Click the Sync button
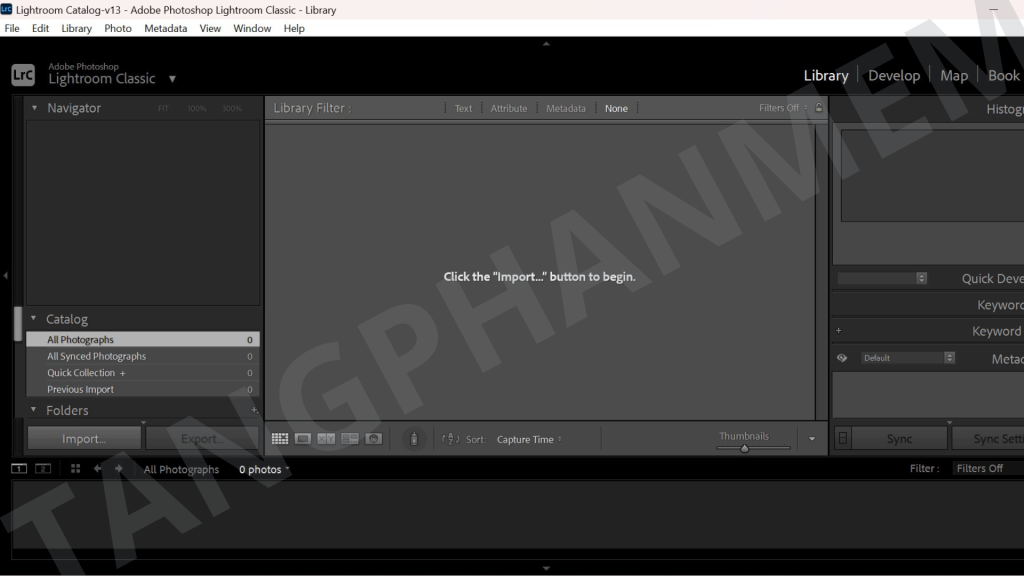Screen dimensions: 1024x576 coord(899,439)
